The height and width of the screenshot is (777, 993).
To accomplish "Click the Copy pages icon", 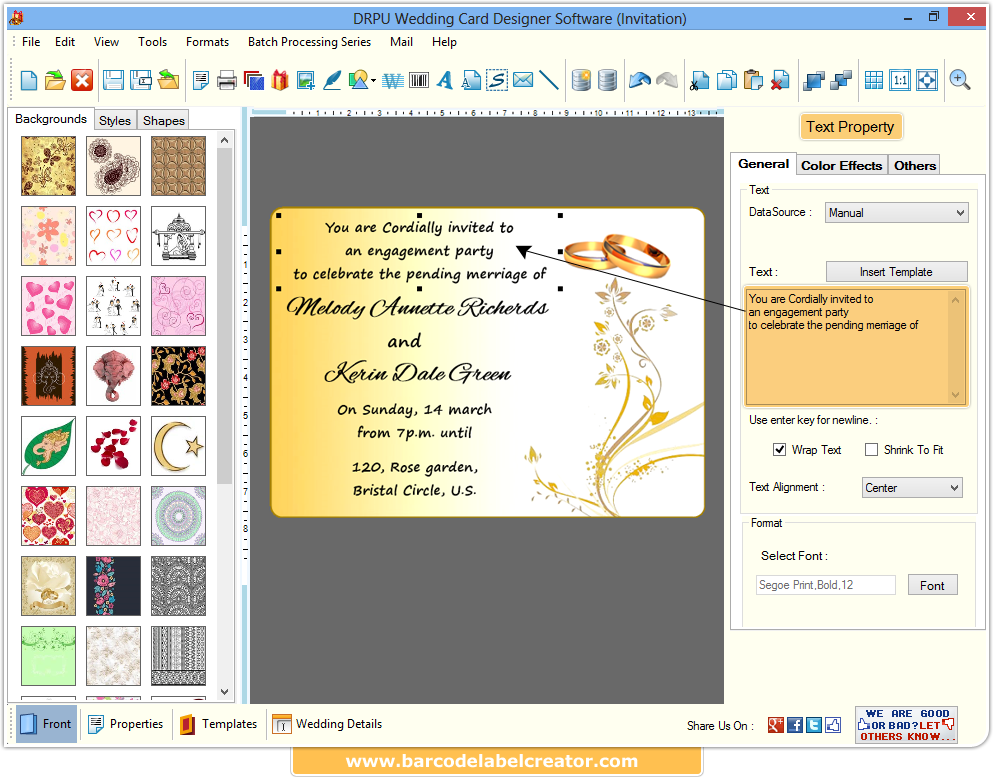I will [x=726, y=80].
